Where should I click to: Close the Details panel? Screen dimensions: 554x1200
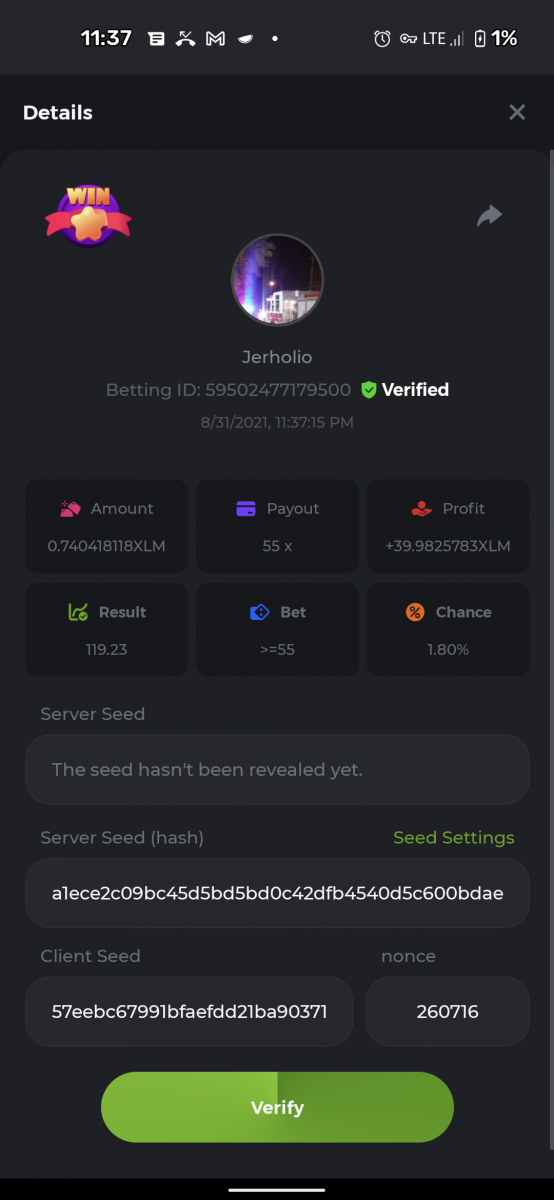(517, 112)
